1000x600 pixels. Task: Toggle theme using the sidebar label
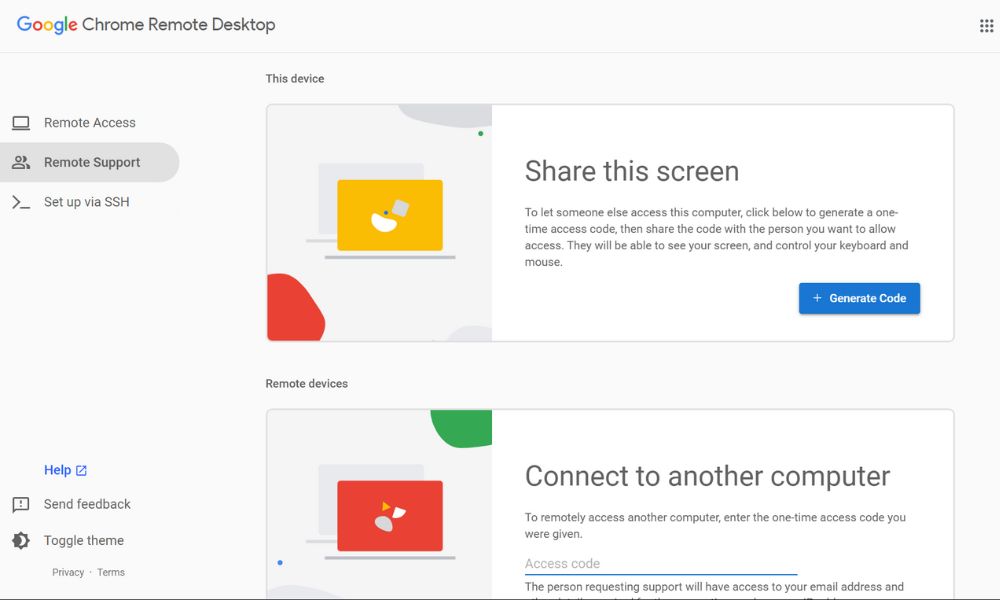[x=84, y=541]
